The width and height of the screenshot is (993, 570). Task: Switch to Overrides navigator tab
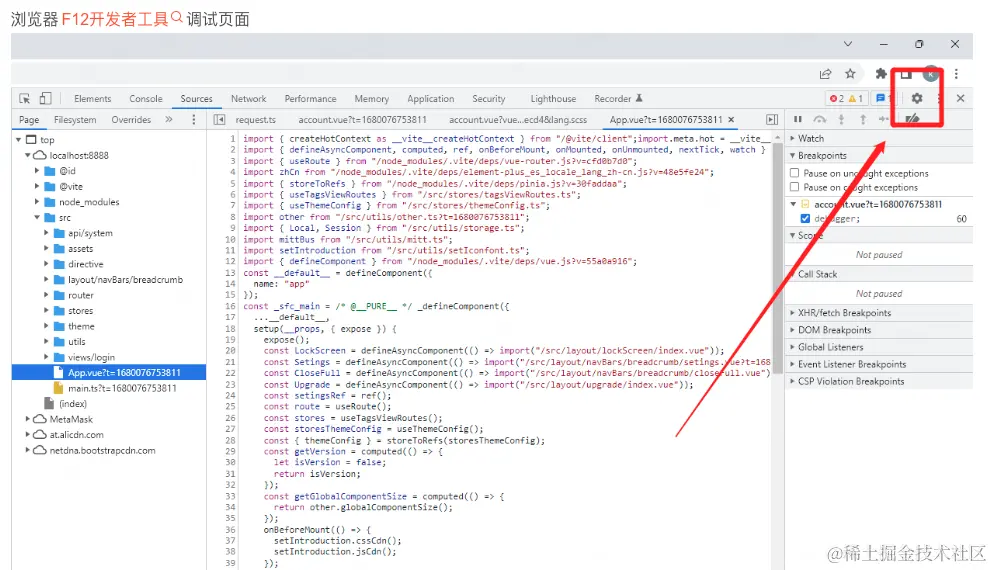tap(131, 120)
